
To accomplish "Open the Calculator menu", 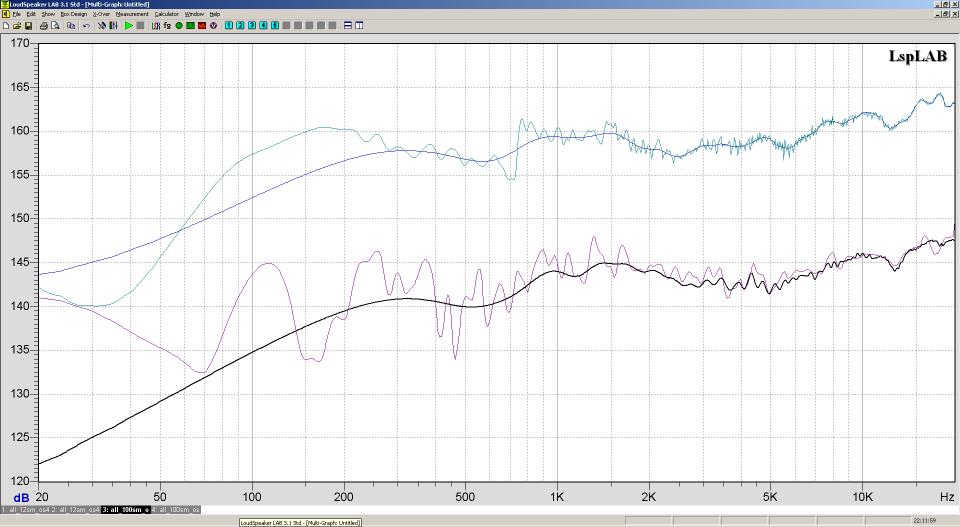I will pos(167,14).
